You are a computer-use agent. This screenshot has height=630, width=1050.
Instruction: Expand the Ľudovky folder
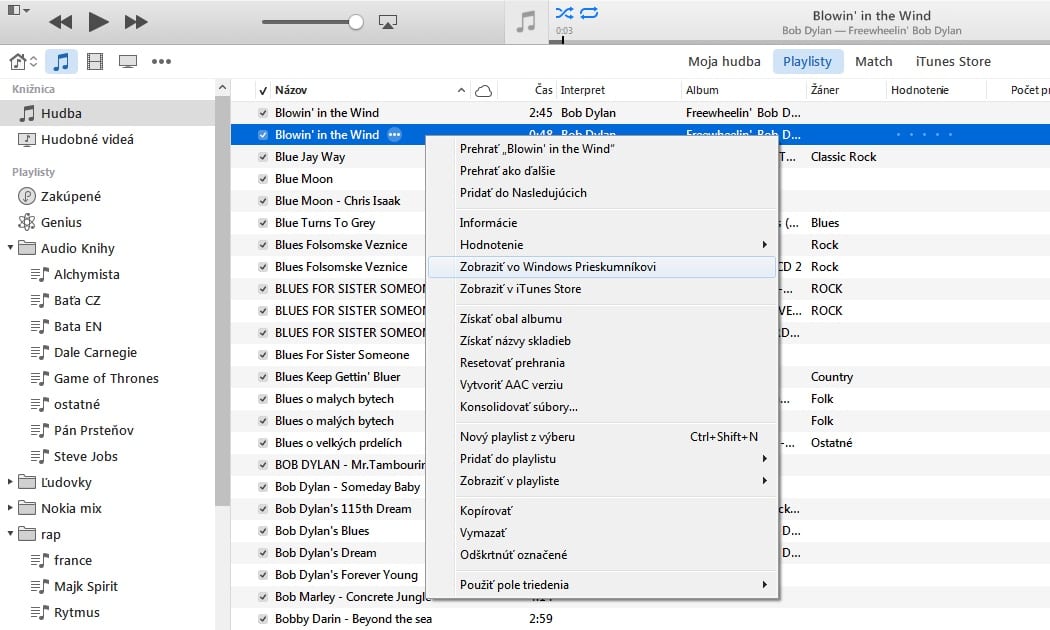pyautogui.click(x=10, y=482)
